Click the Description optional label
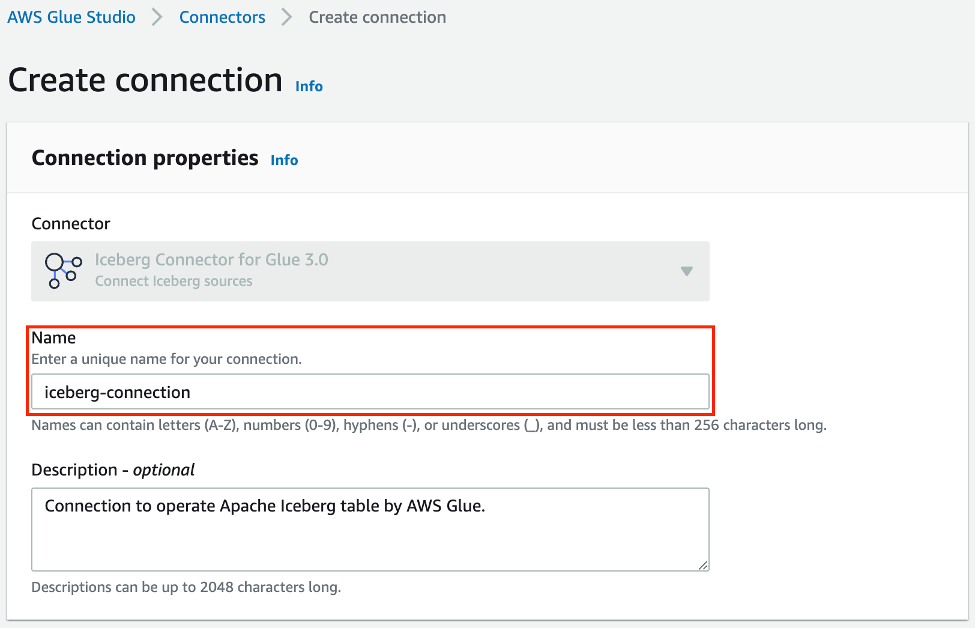The width and height of the screenshot is (977, 629). [x=113, y=469]
